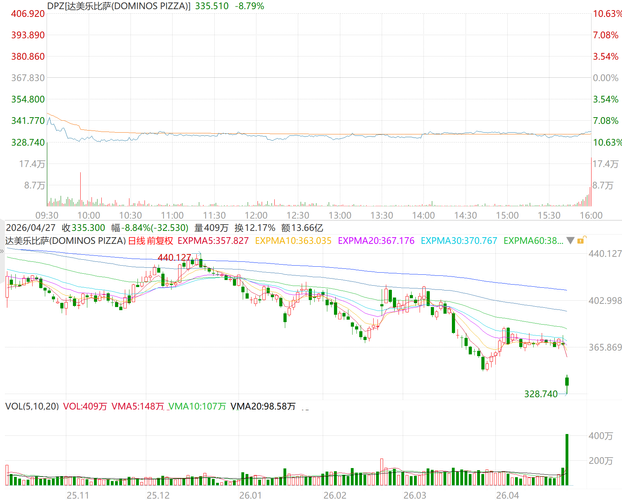Click the 幅-8.84%(-32.530) change value
This screenshot has width=622, height=500.
tap(150, 228)
